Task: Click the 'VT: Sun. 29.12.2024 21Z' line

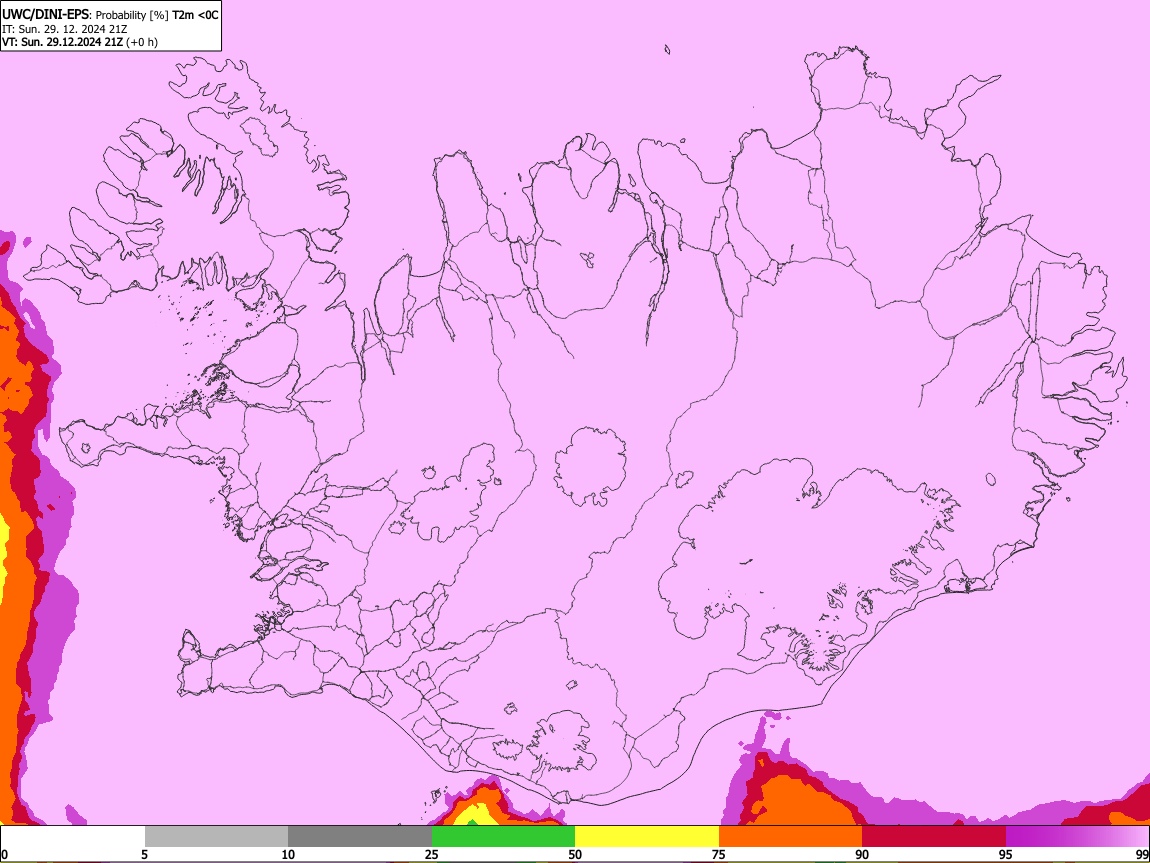Action: tap(62, 42)
